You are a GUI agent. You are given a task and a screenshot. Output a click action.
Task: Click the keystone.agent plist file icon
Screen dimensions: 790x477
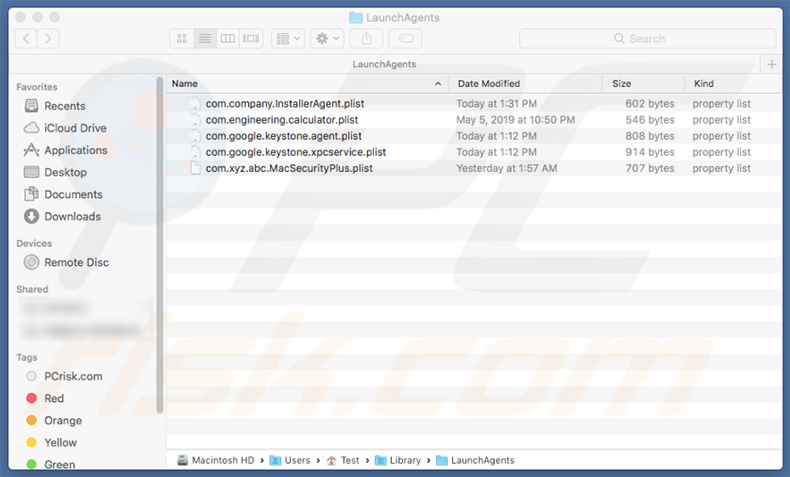(x=195, y=136)
